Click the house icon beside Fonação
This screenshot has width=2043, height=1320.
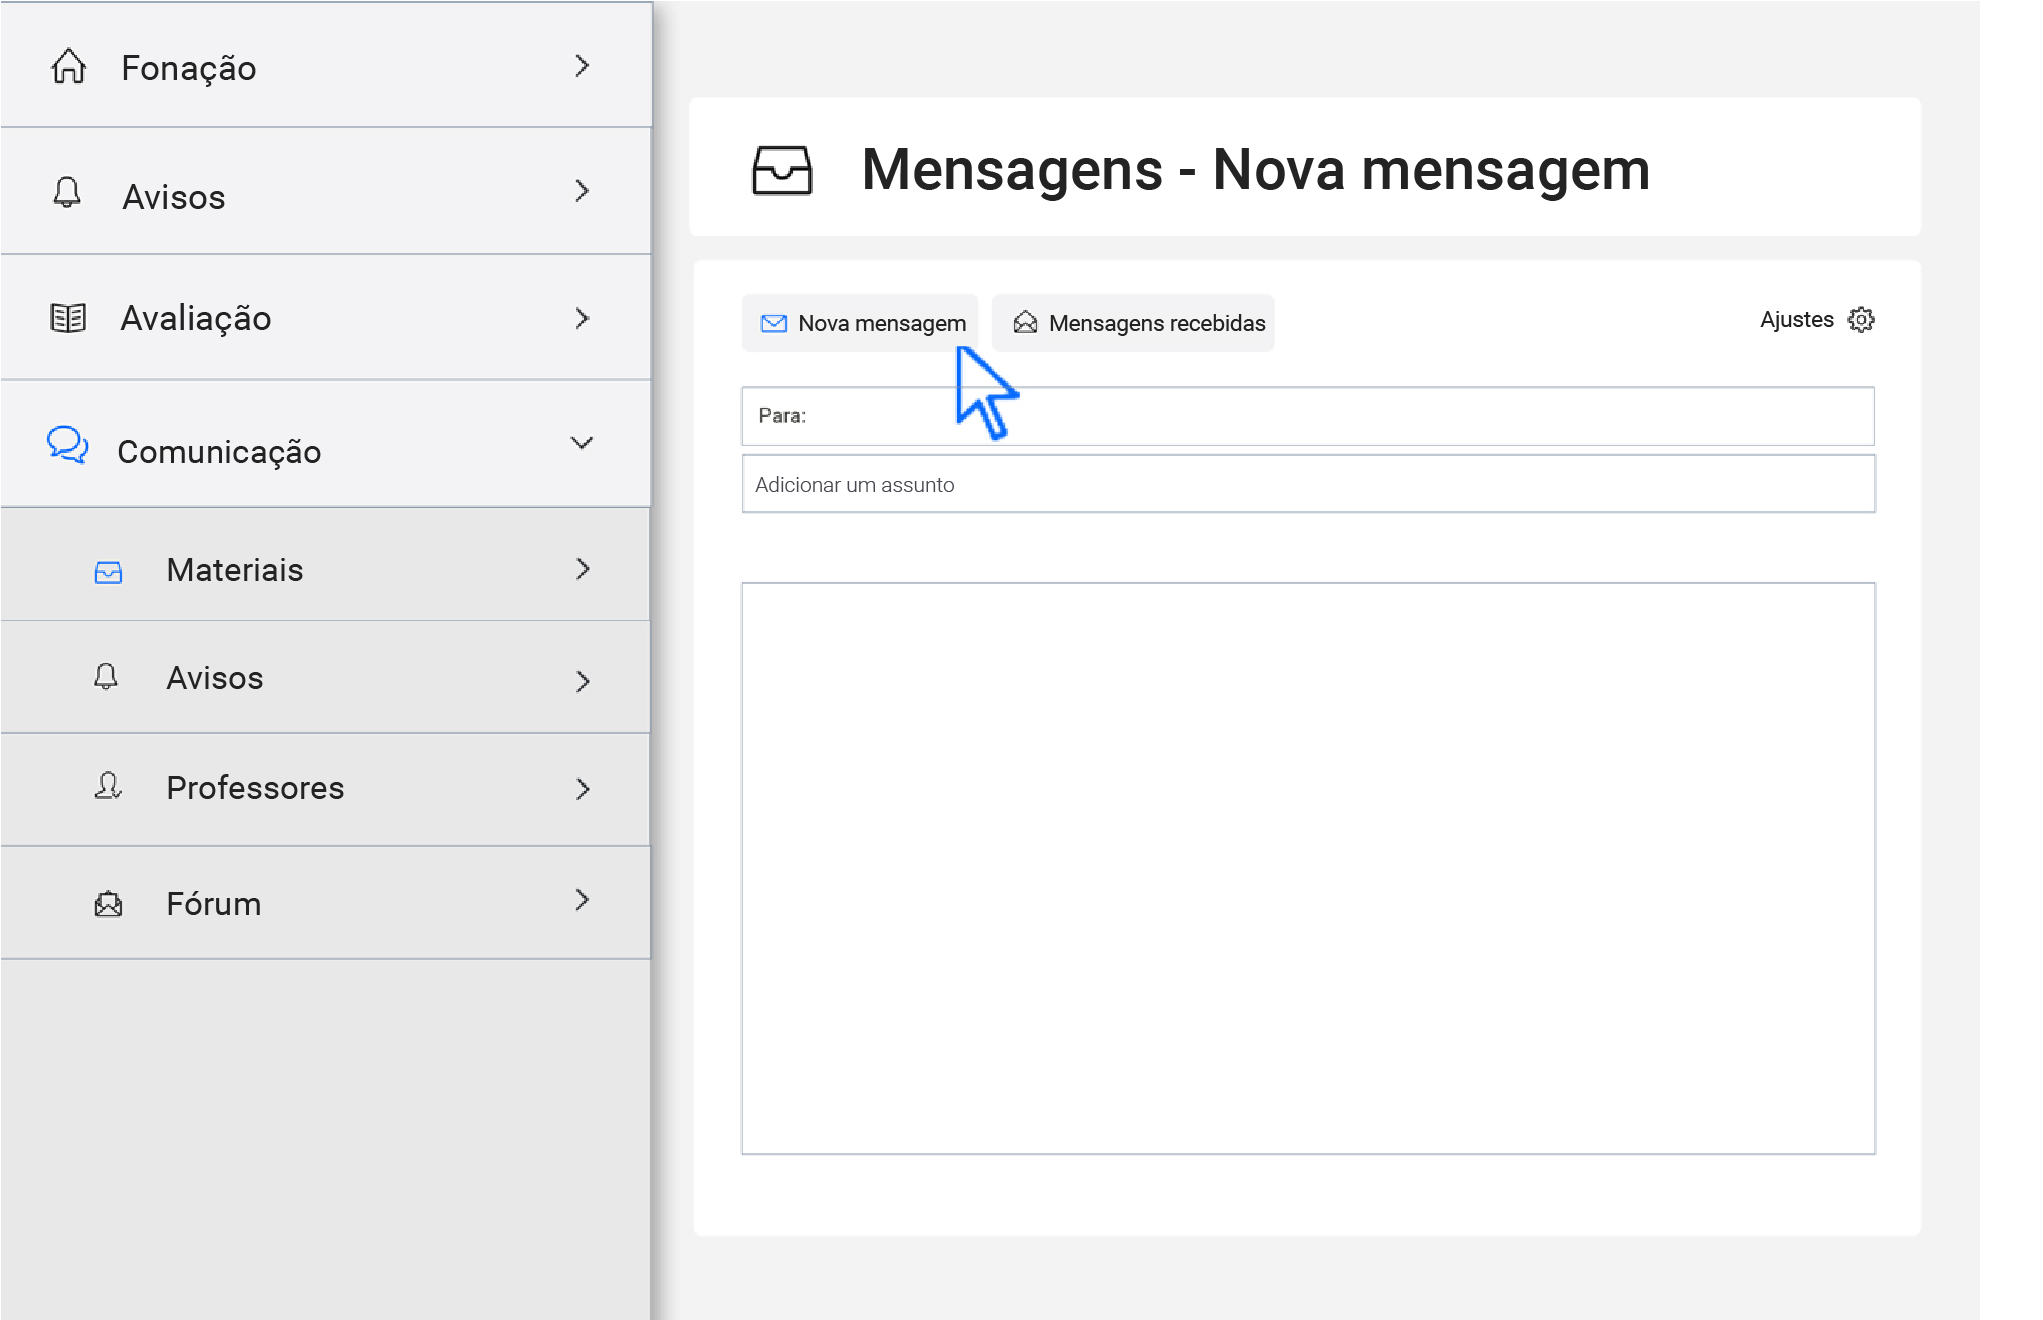tap(69, 66)
